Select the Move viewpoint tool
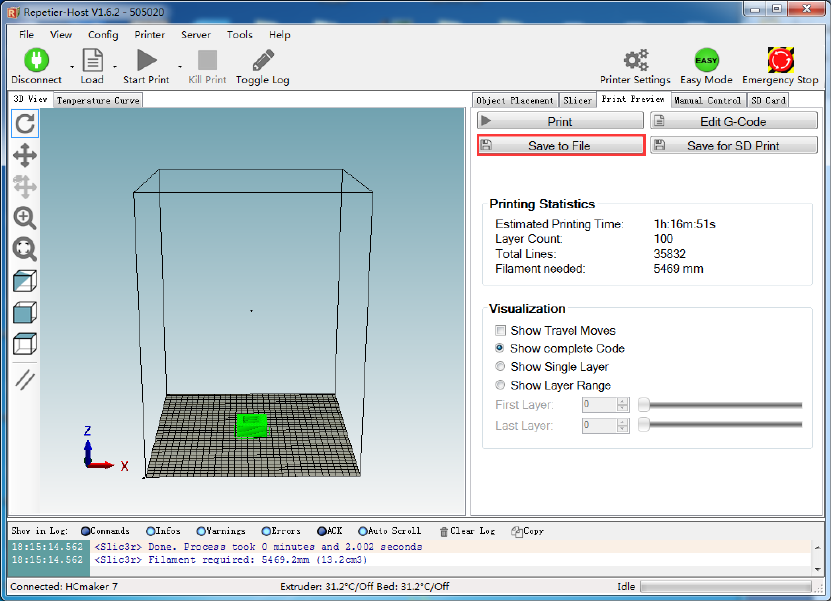 click(x=25, y=155)
